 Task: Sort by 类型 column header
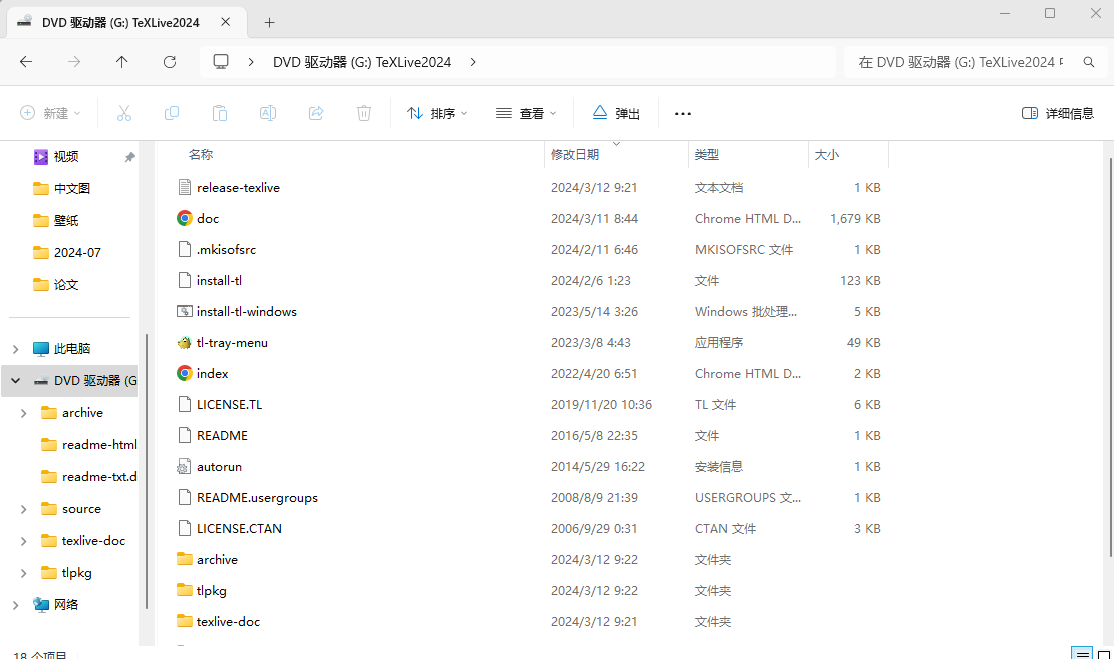[707, 154]
